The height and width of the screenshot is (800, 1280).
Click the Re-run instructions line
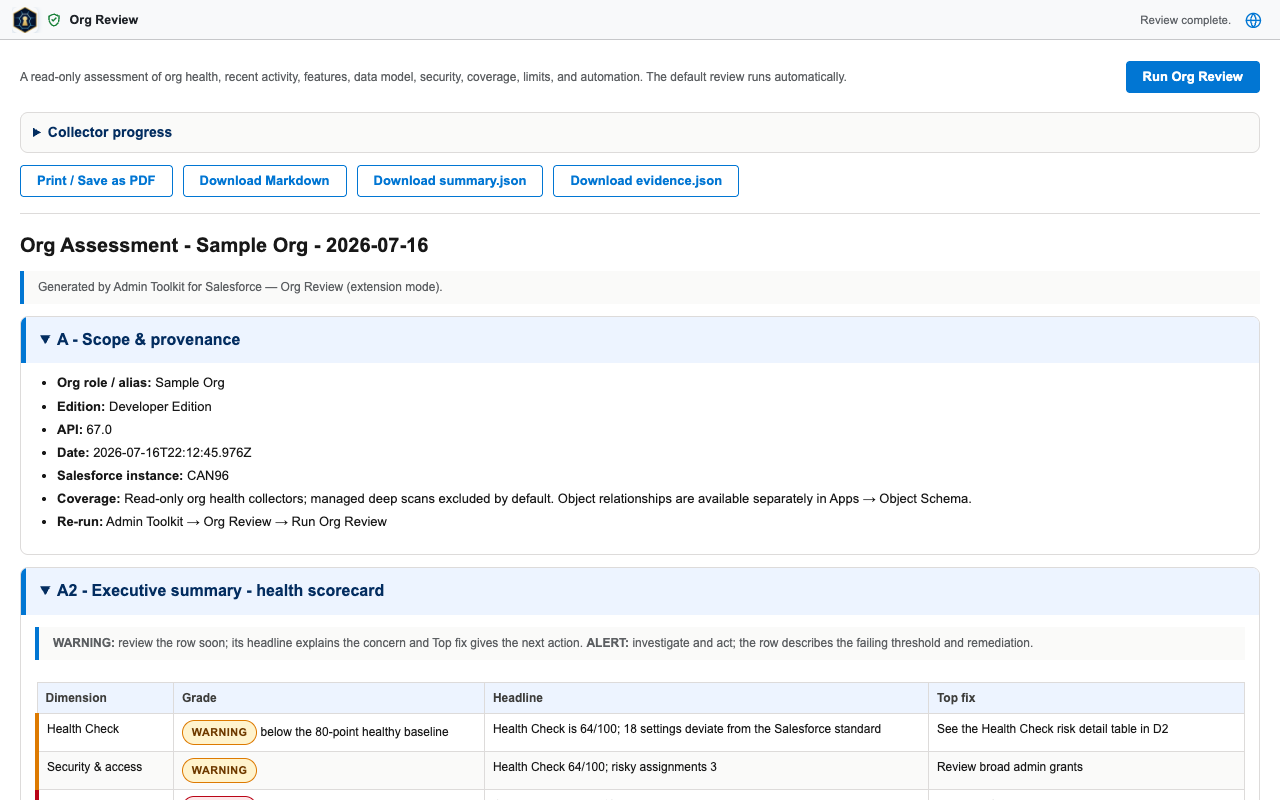(222, 522)
